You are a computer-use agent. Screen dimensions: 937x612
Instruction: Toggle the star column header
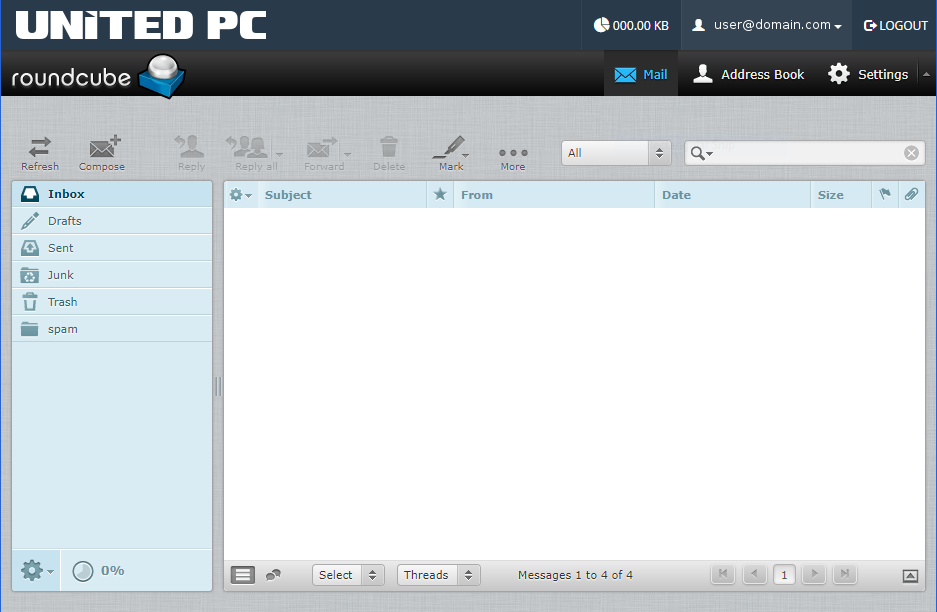coord(439,194)
